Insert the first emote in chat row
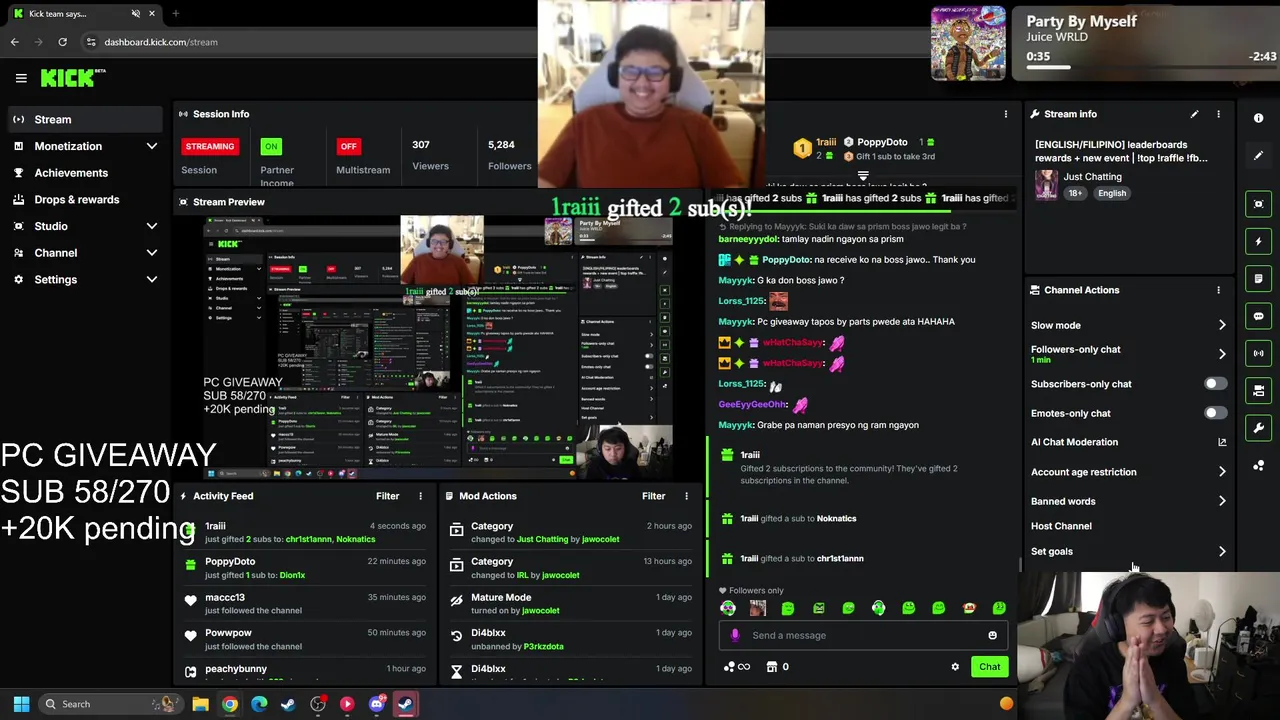 click(x=727, y=608)
